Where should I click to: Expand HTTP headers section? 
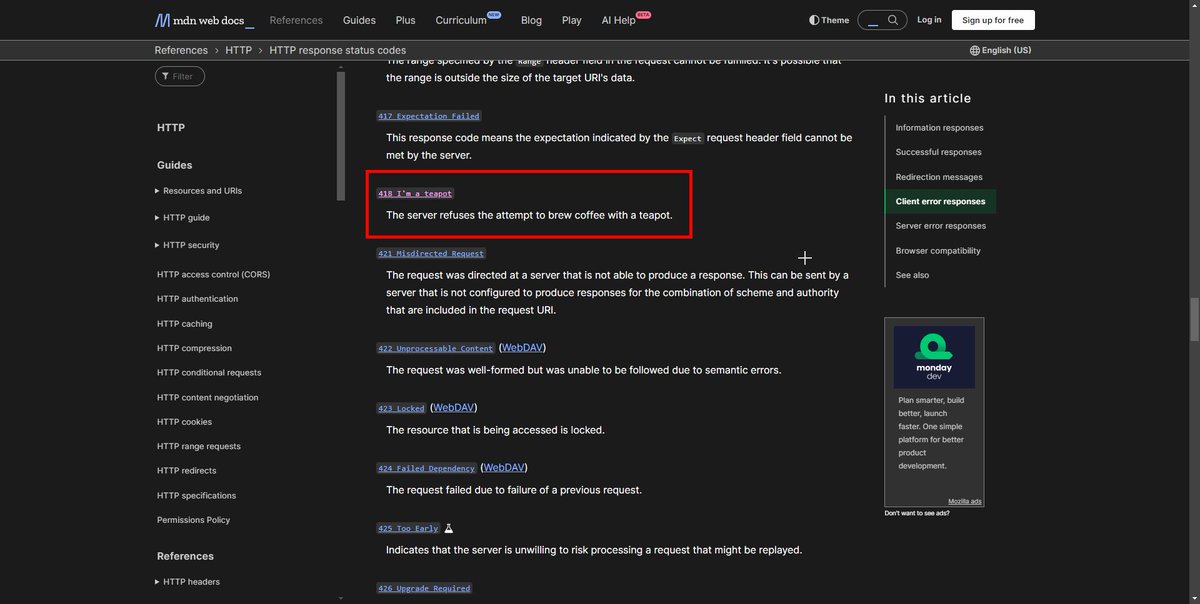tap(188, 582)
